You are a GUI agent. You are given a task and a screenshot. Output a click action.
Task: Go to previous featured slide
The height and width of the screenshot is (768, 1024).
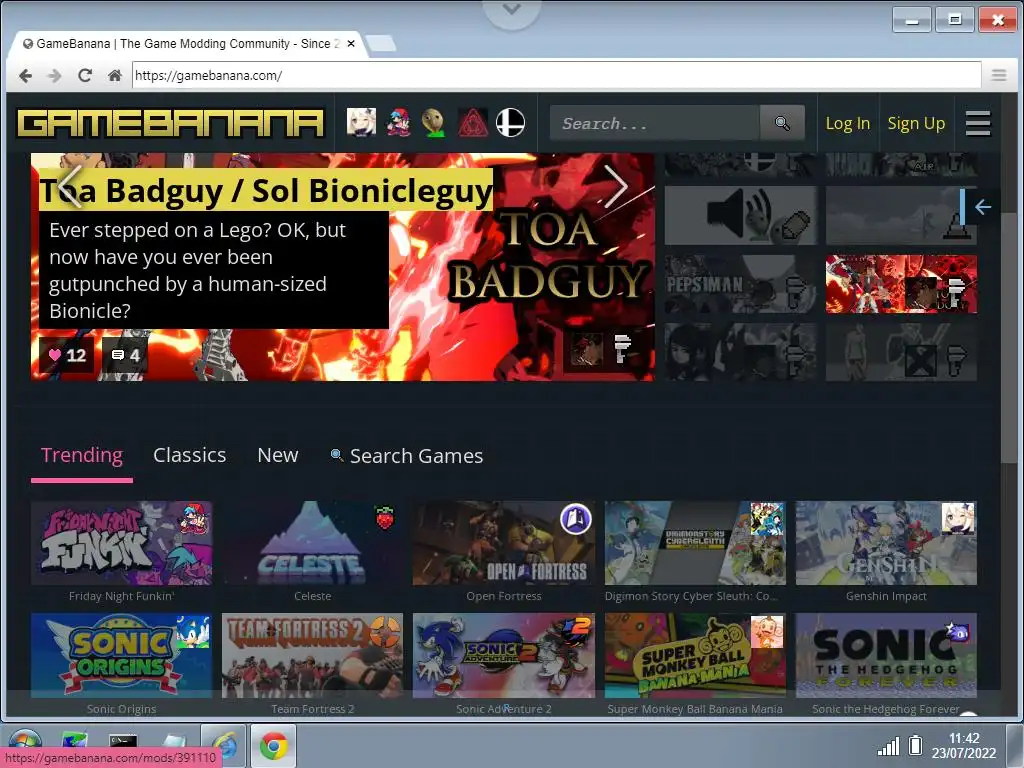71,186
